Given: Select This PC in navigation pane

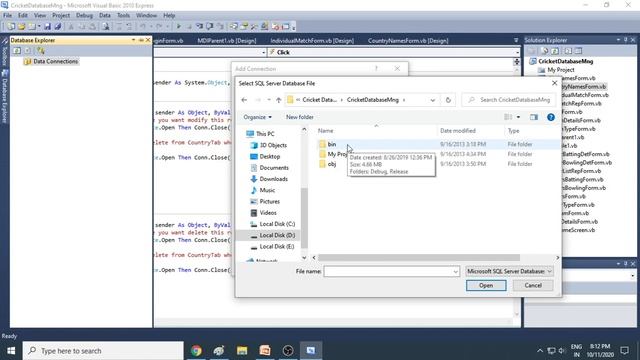Looking at the screenshot, I should click(265, 134).
